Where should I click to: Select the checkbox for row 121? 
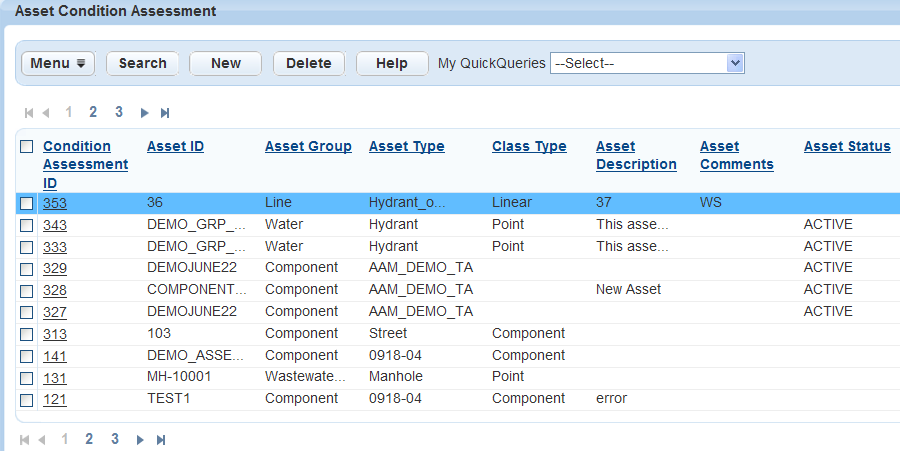tap(27, 399)
